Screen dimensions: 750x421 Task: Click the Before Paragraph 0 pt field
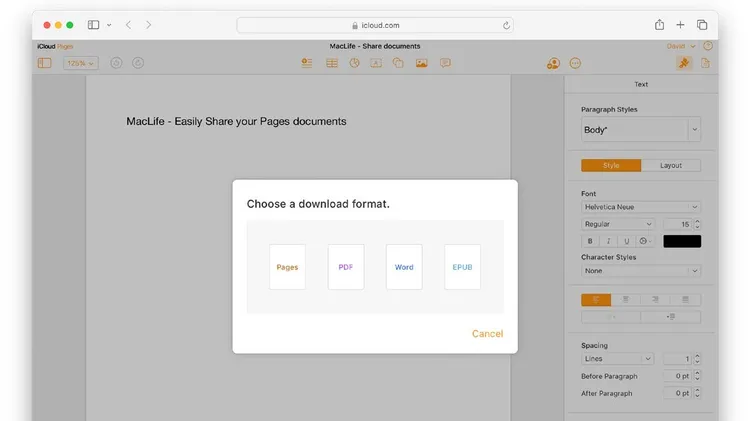point(677,376)
